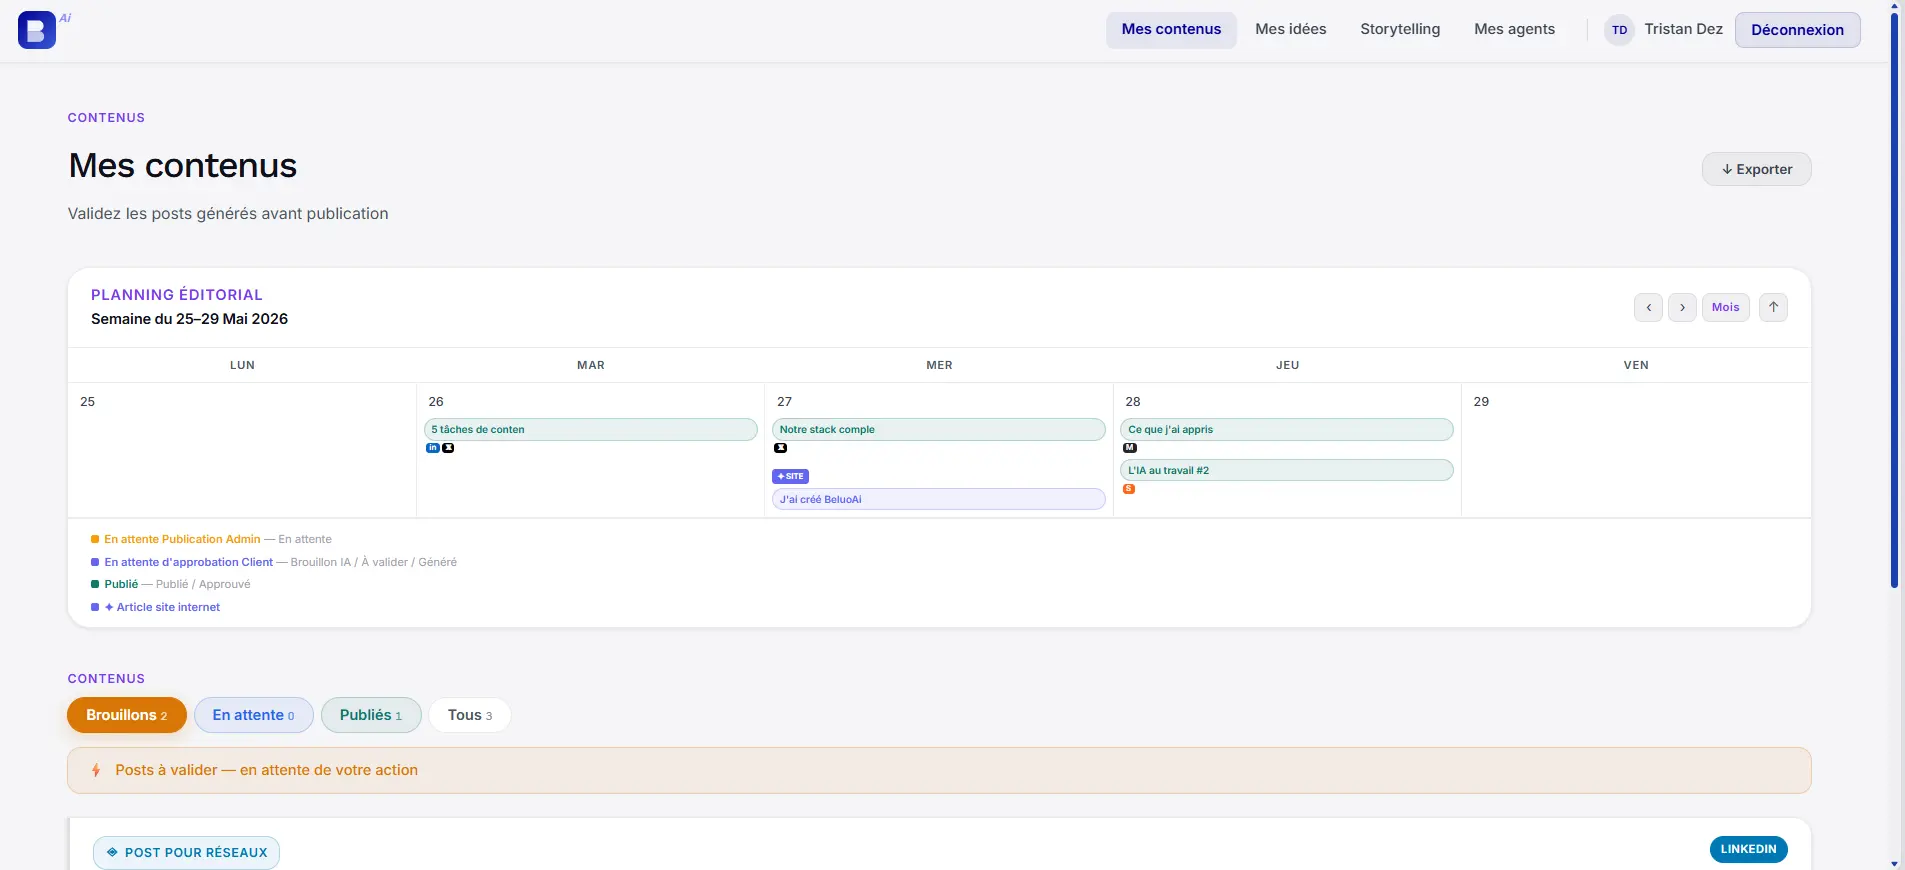Viewport: 1905px width, 870px height.
Task: Switch planning to Mois view
Action: (x=1725, y=307)
